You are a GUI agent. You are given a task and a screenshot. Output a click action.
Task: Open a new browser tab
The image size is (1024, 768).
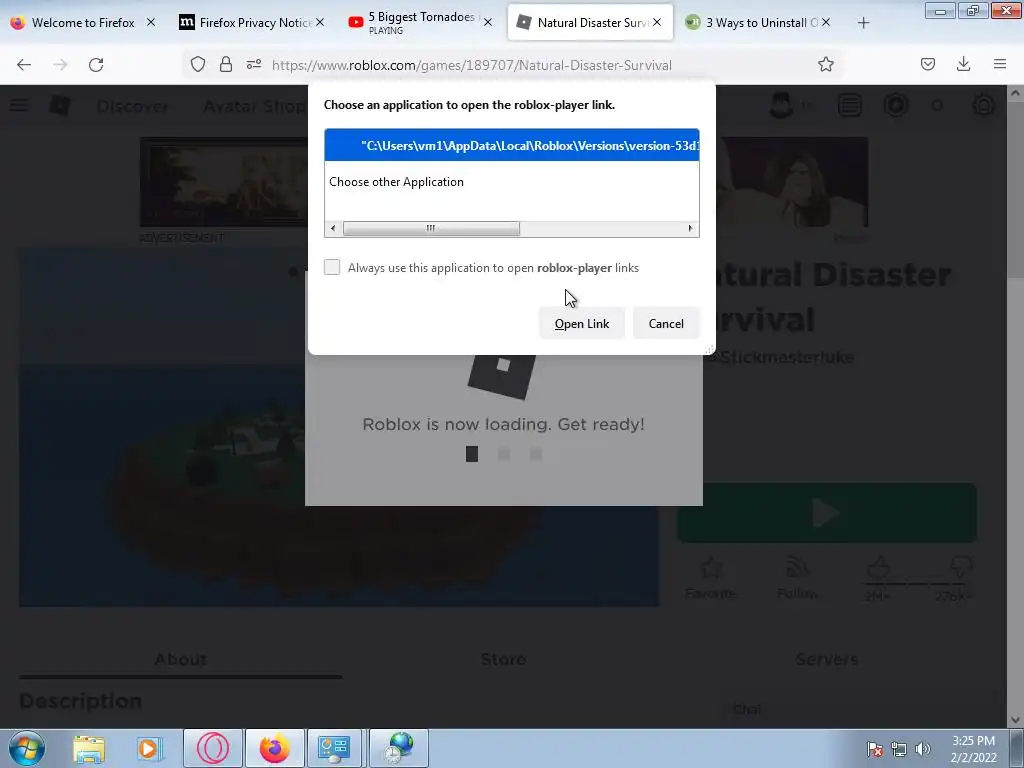coord(863,23)
